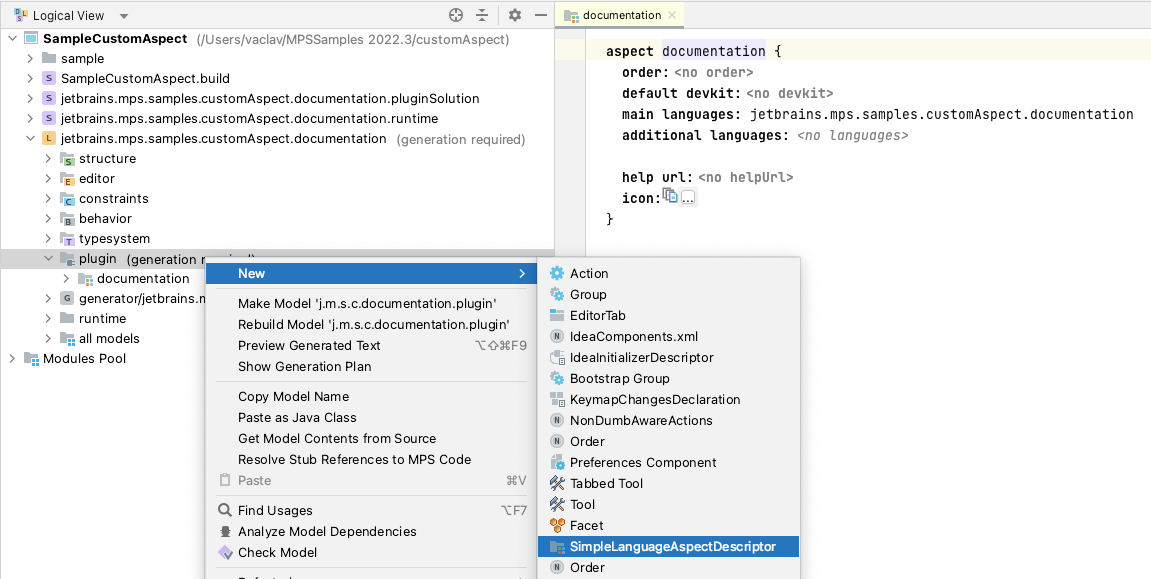Add a KeymapChangesDeclaration
The image size is (1151, 579).
click(x=656, y=399)
